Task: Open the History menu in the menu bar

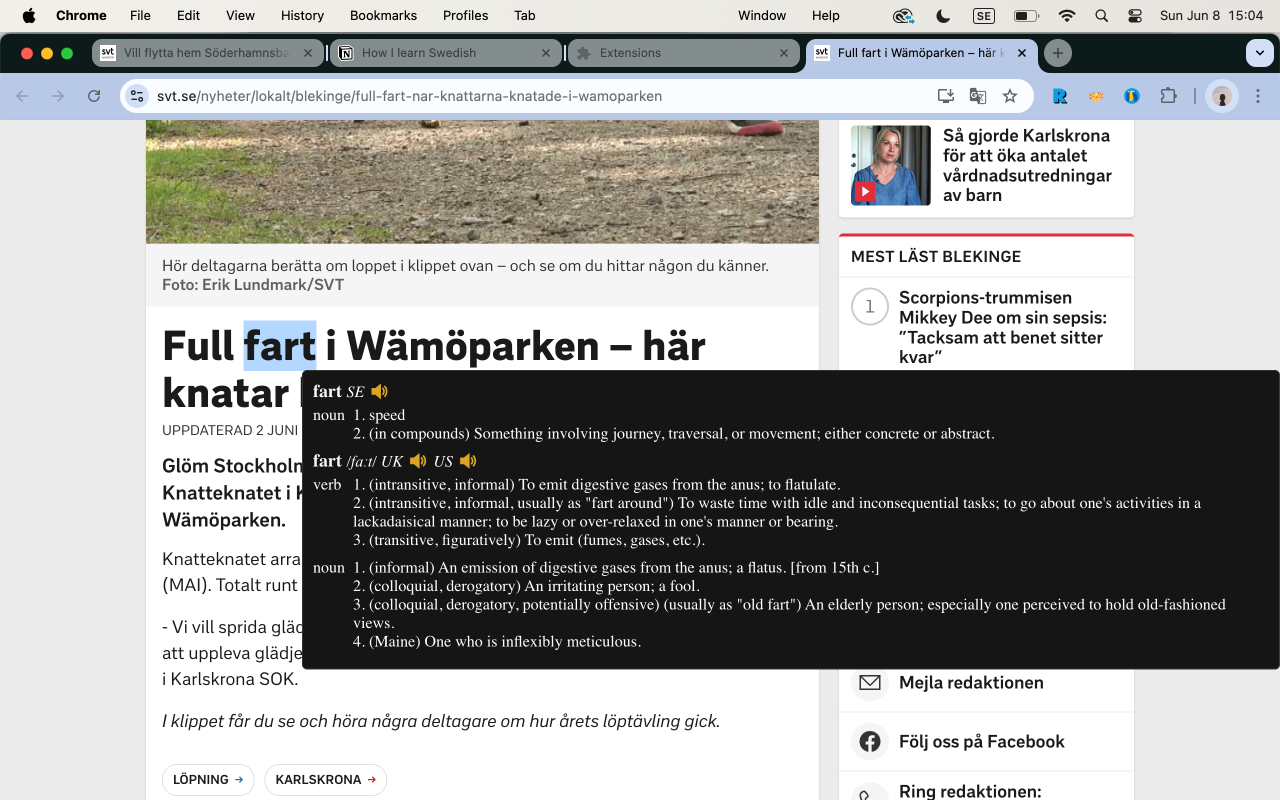Action: coord(301,15)
